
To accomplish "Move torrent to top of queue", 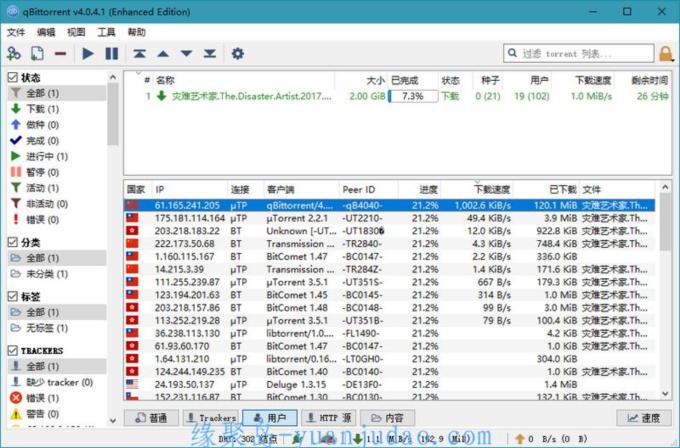I will [139, 54].
